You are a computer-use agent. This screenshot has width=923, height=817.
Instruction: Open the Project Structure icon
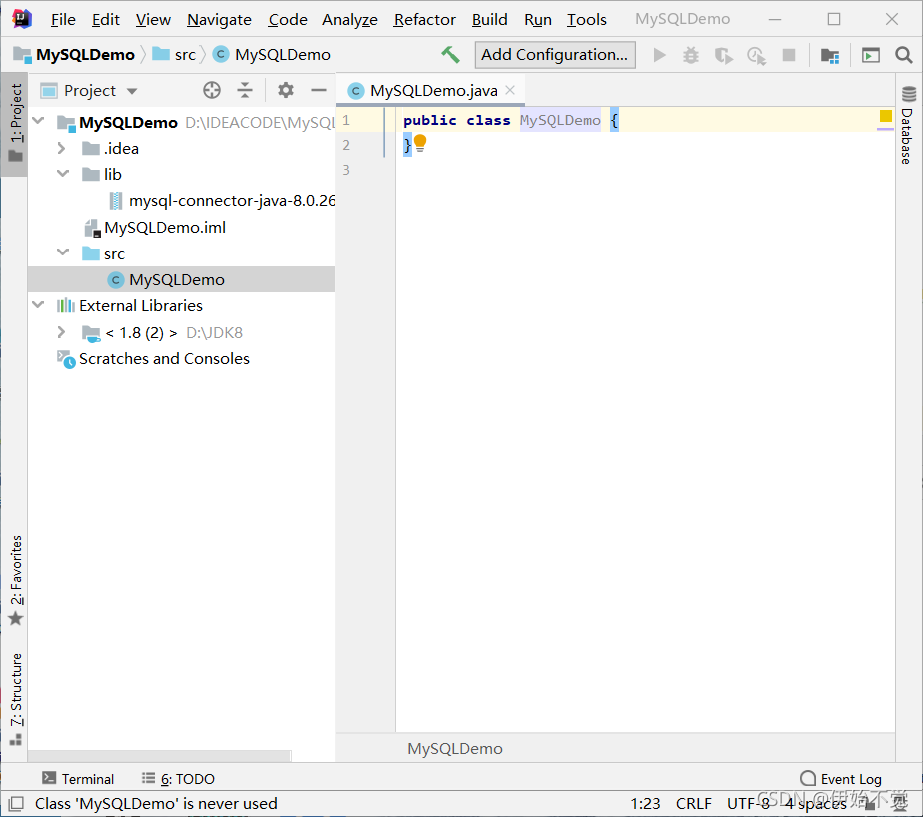click(829, 56)
